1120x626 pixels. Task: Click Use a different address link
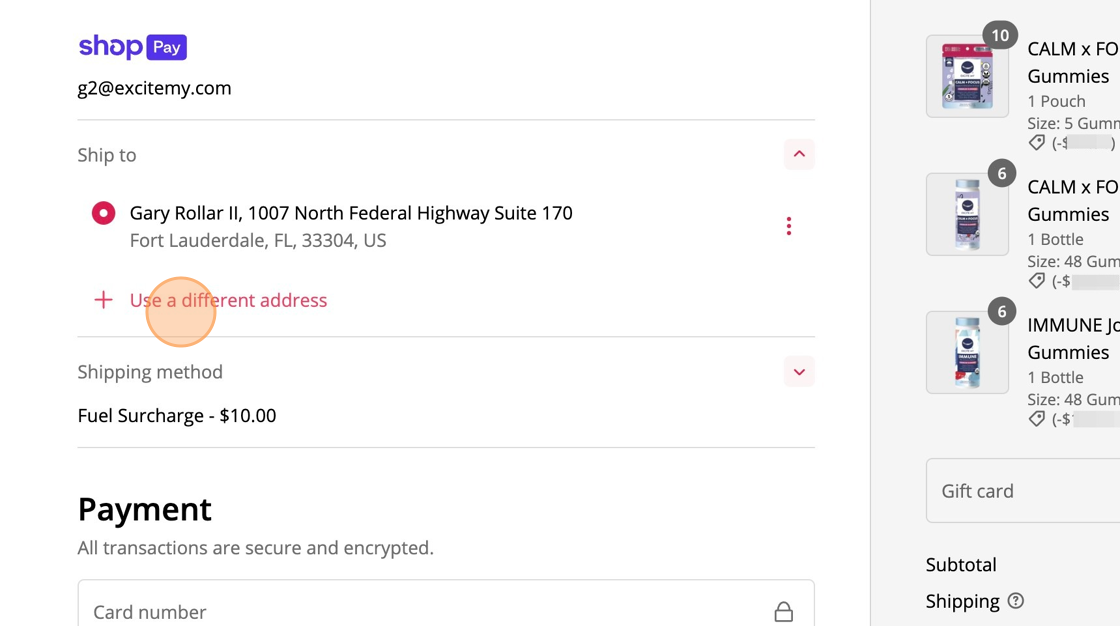click(229, 300)
